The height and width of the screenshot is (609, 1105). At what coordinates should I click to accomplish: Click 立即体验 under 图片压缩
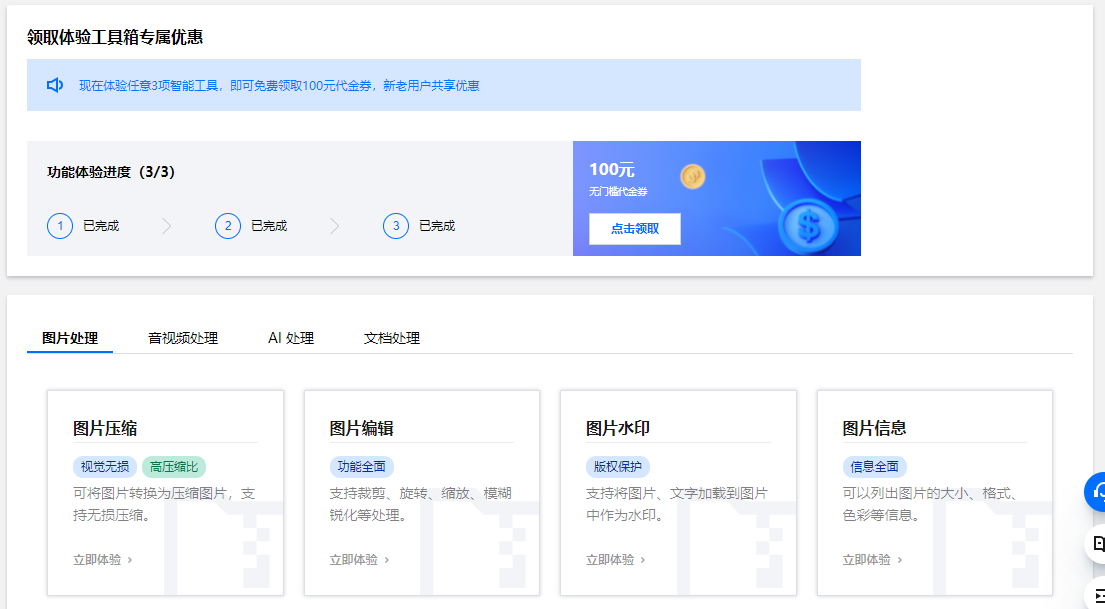coord(102,560)
